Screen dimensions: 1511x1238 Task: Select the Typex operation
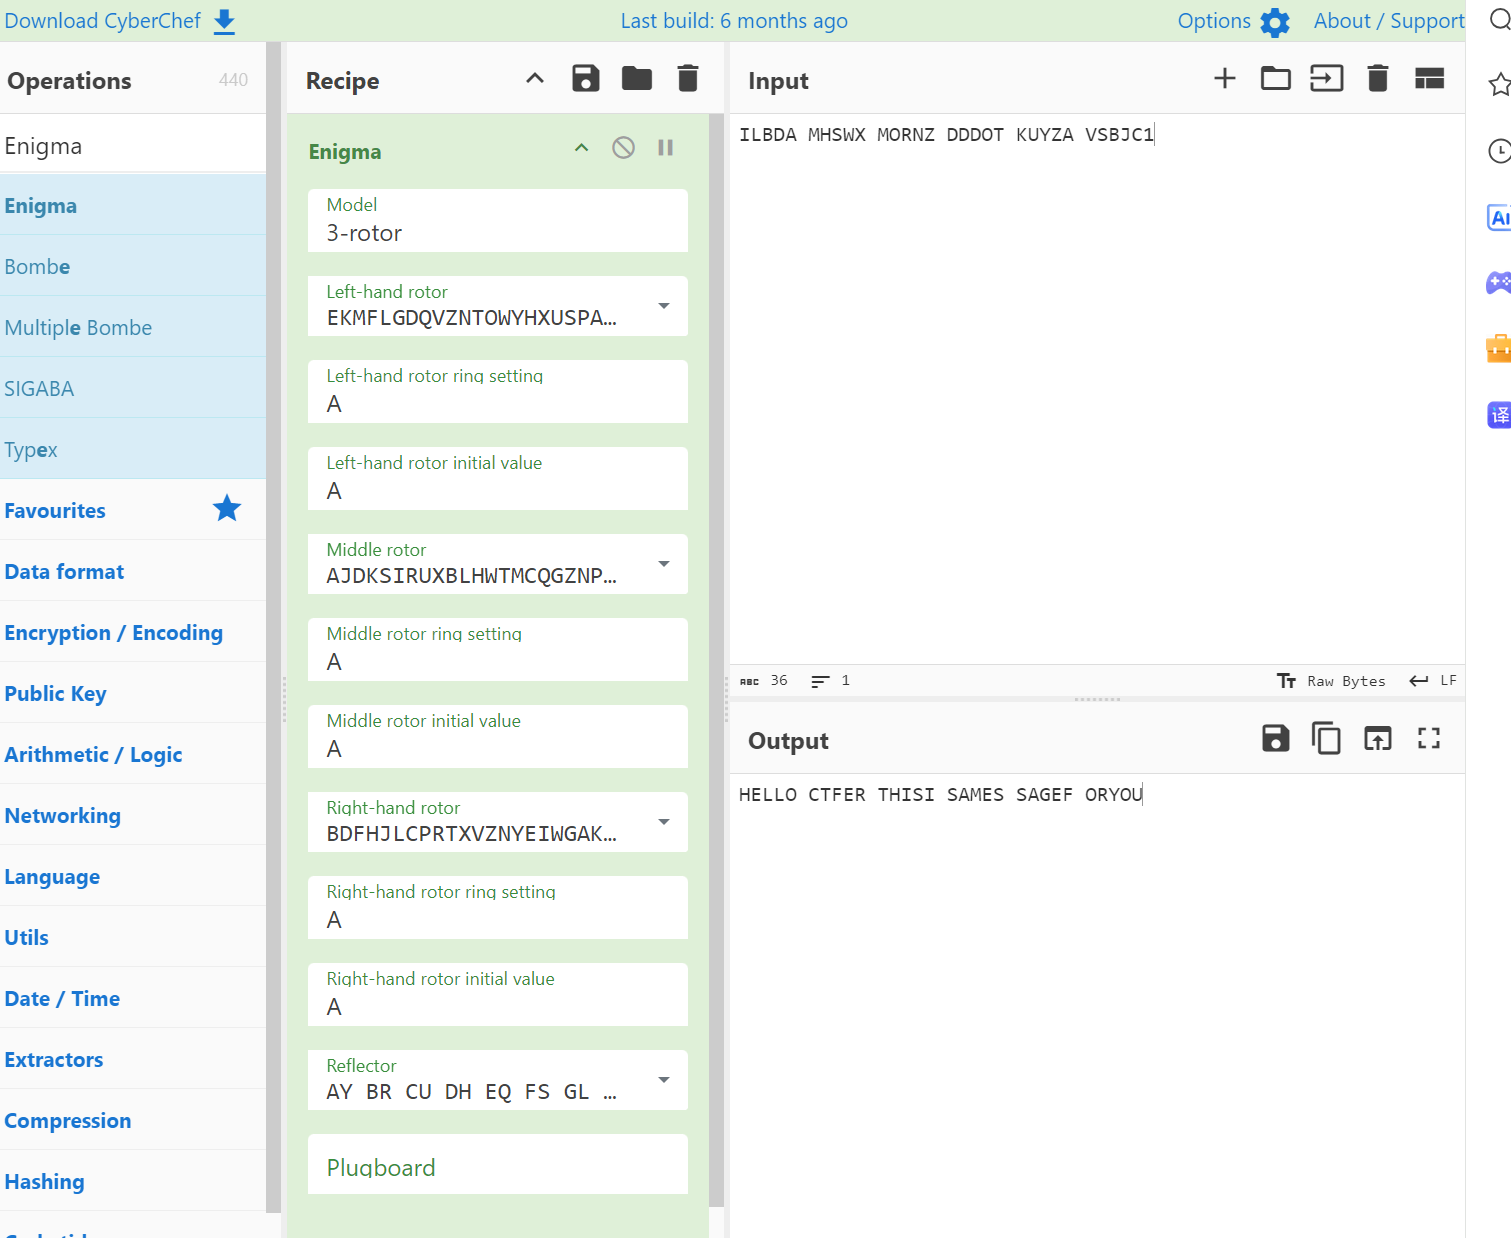coord(133,449)
